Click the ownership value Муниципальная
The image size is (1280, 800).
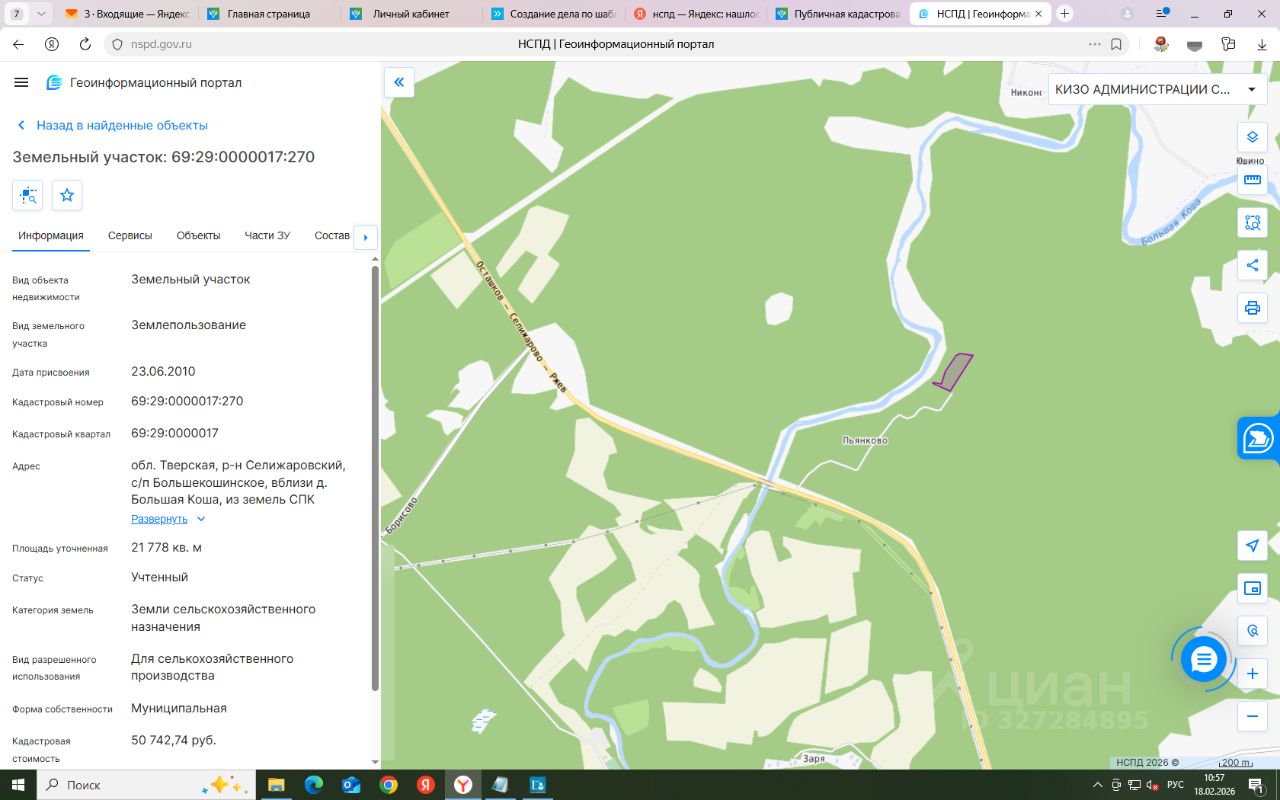point(179,708)
